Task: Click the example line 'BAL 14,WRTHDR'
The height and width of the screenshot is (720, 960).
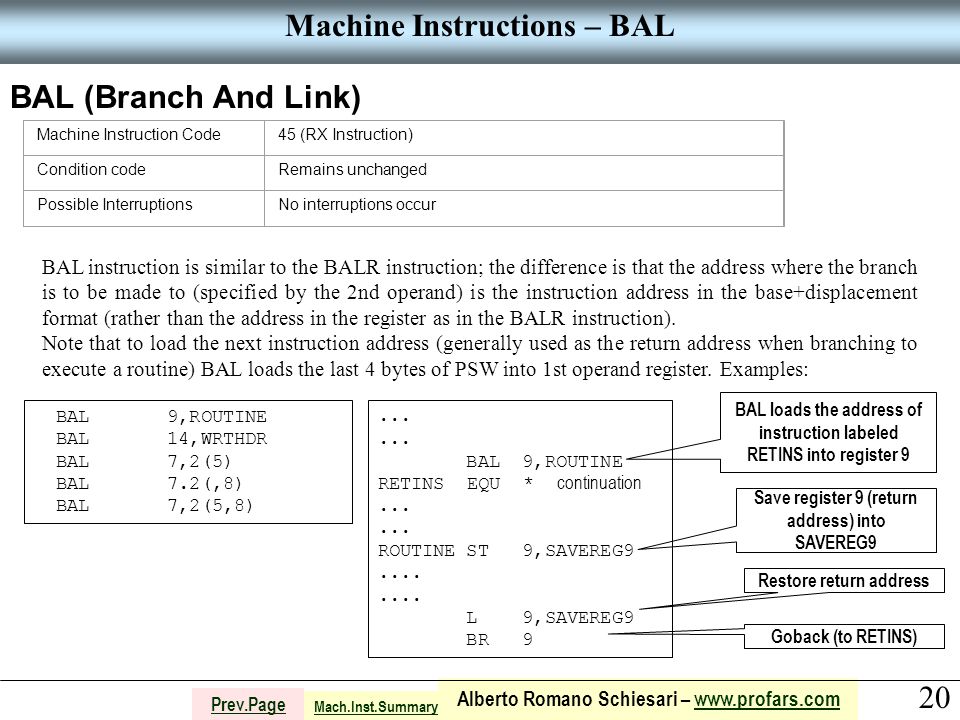Action: click(162, 439)
